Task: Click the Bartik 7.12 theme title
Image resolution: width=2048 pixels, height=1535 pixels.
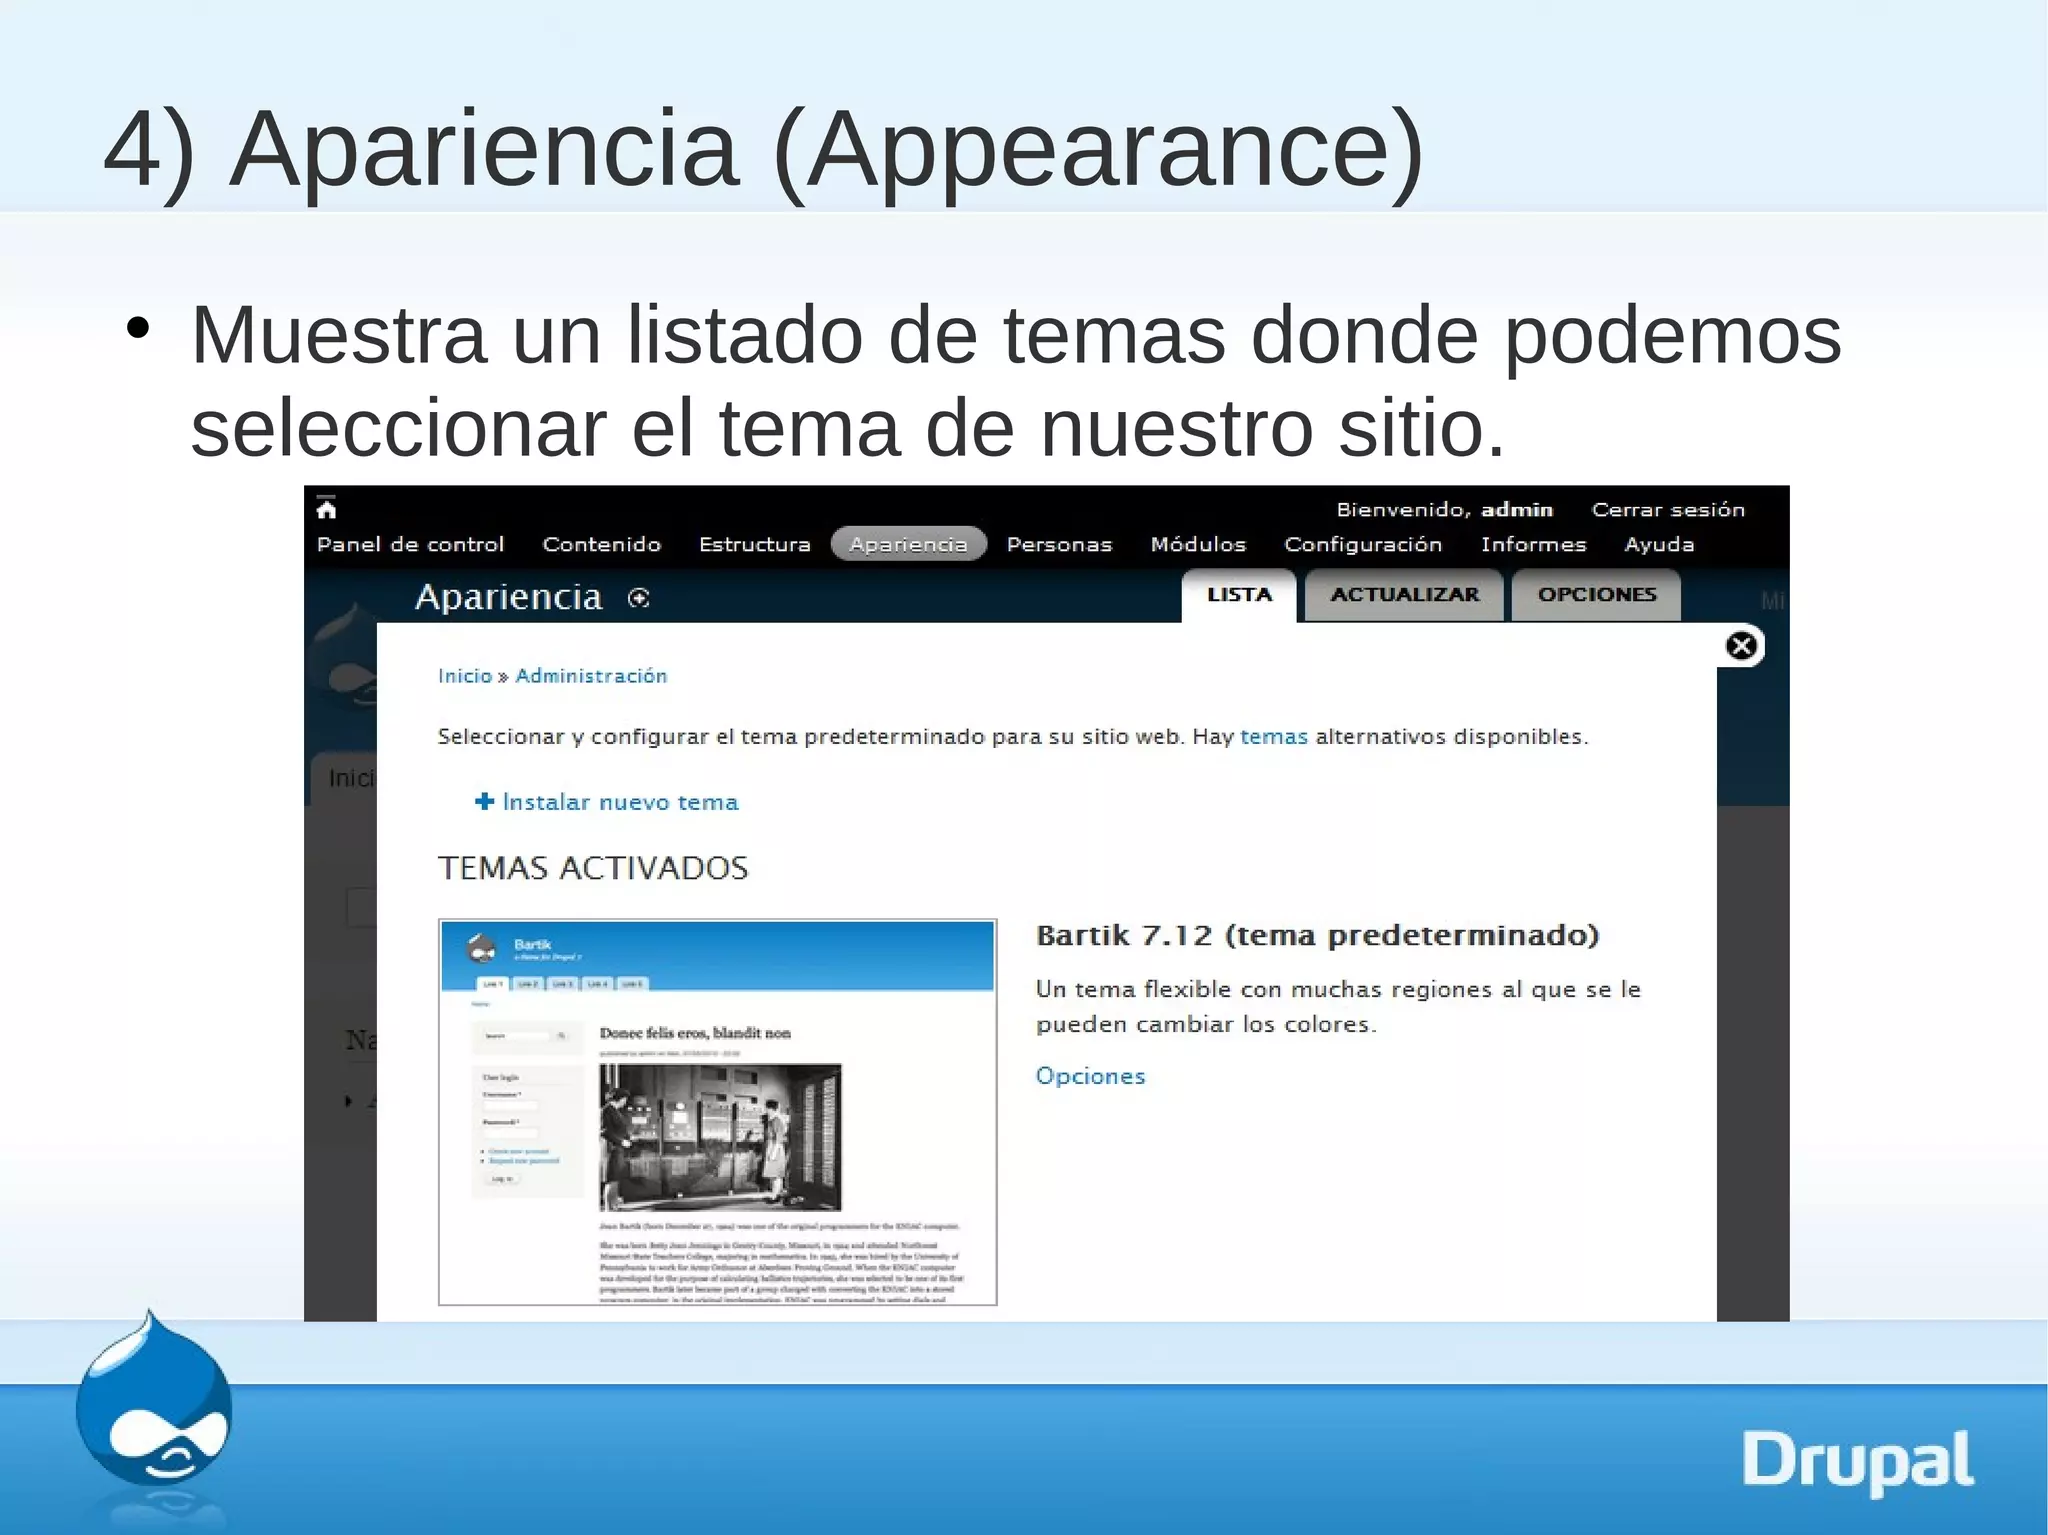Action: (1317, 936)
